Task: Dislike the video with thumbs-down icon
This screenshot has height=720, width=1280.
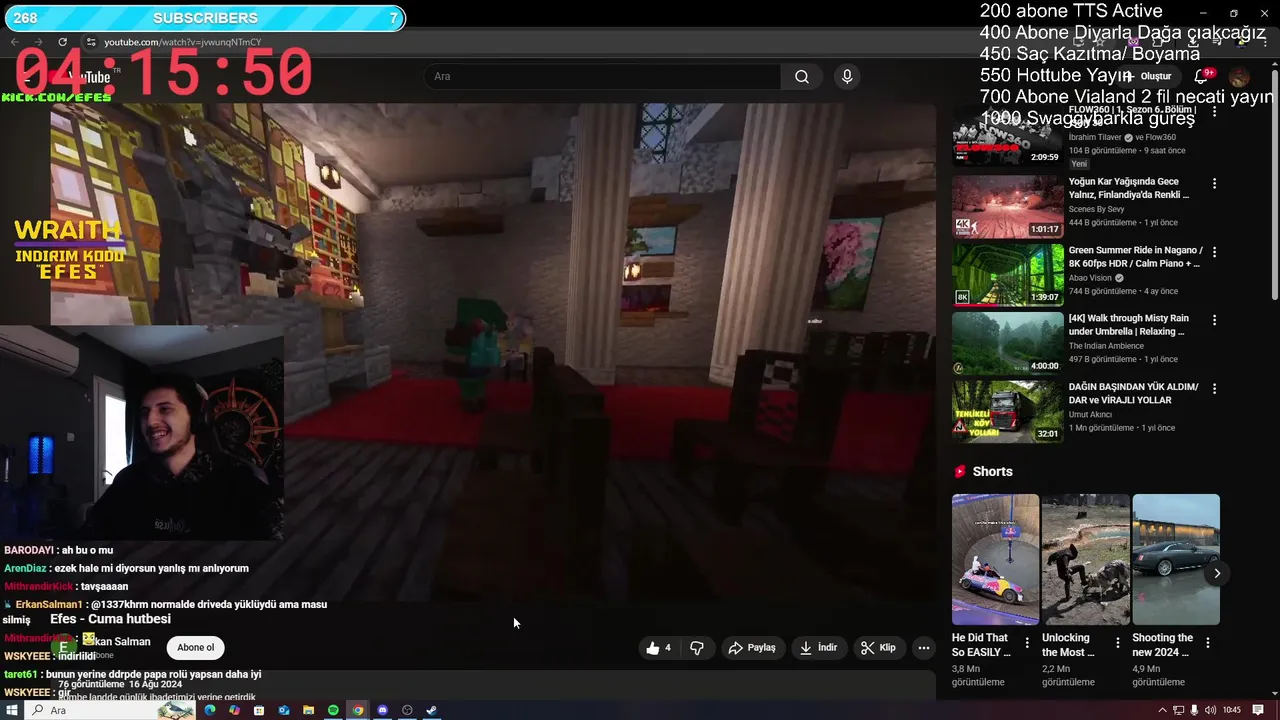Action: point(697,648)
